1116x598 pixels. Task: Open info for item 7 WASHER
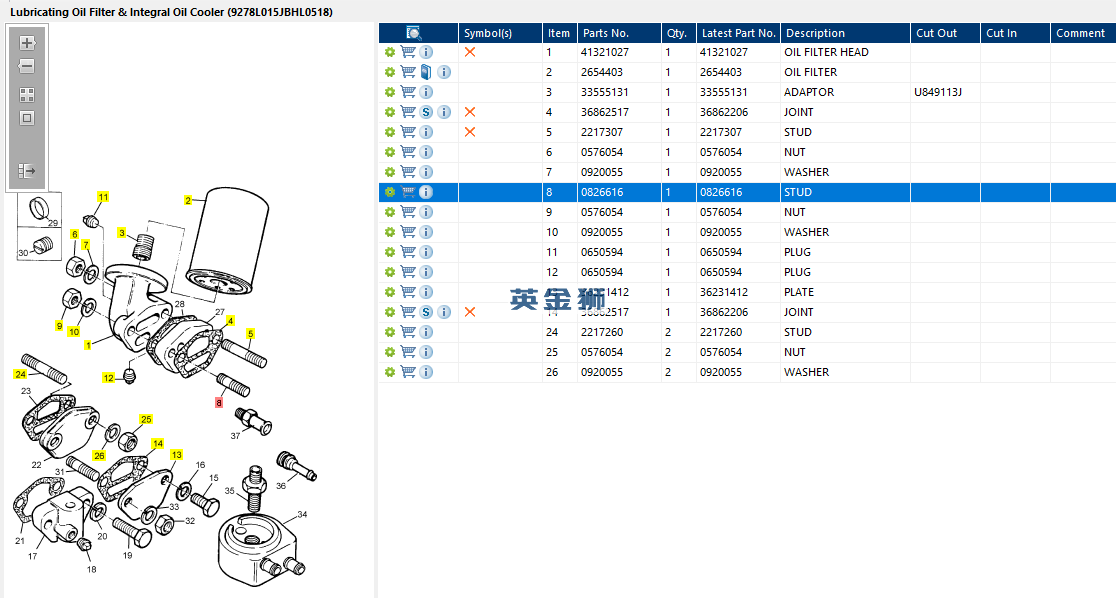pos(426,172)
